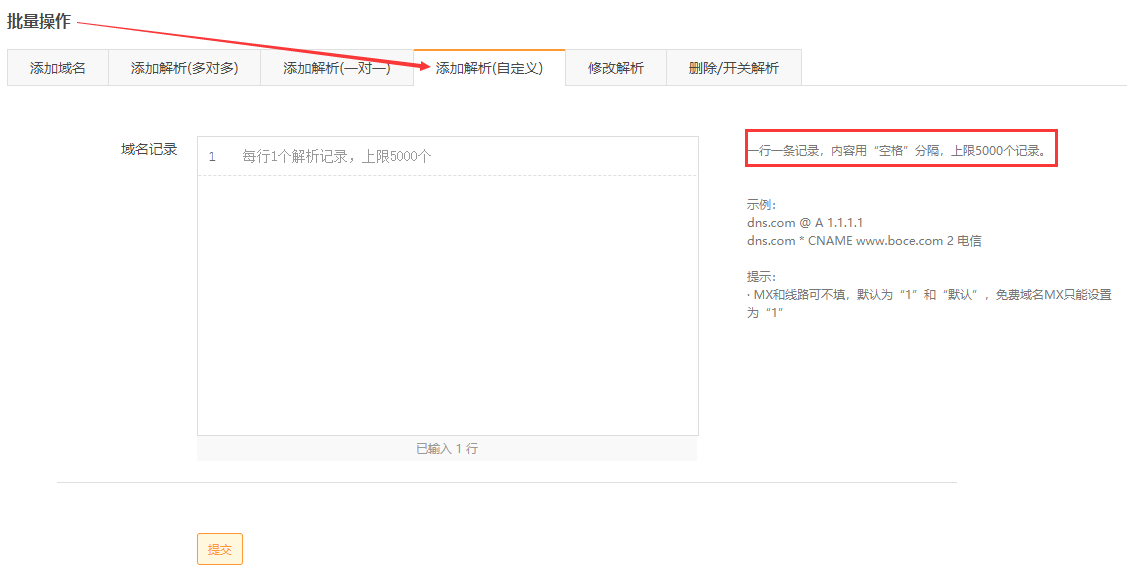Click the 添加解析(自定义) tab

click(489, 68)
